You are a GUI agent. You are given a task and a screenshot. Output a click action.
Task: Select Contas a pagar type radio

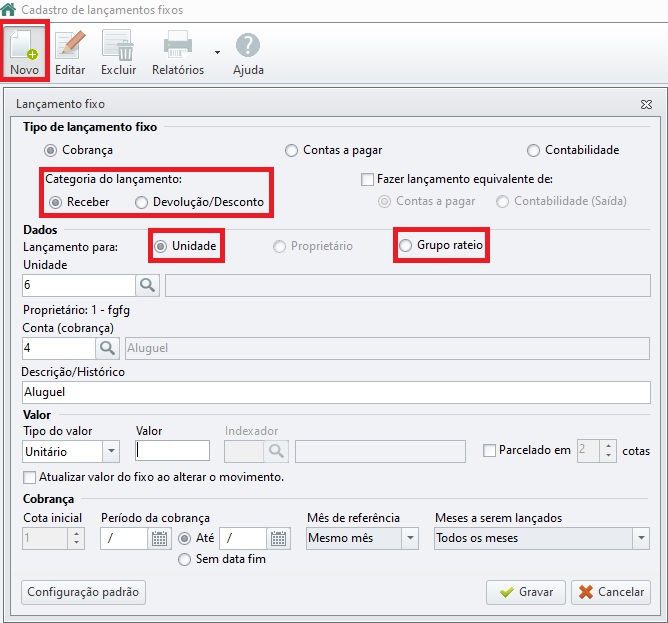tap(291, 150)
